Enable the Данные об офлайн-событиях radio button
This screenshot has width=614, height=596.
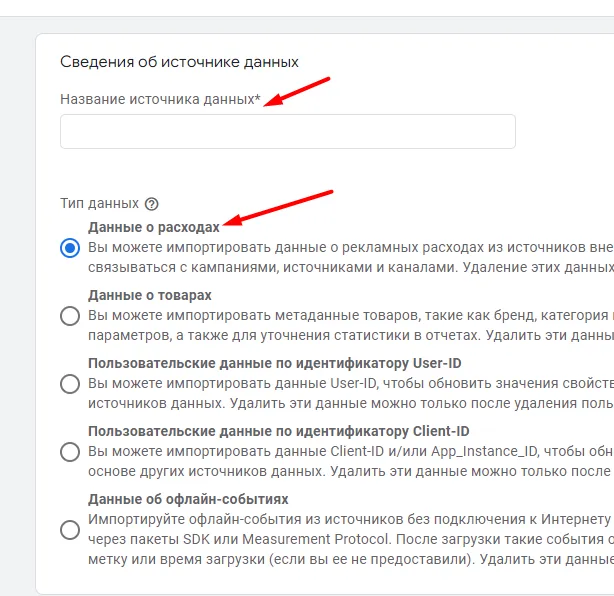pyautogui.click(x=70, y=530)
